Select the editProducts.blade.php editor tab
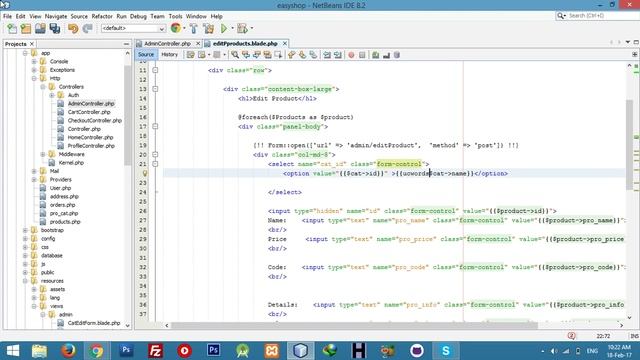Viewport: 640px width, 360px height. click(x=245, y=43)
